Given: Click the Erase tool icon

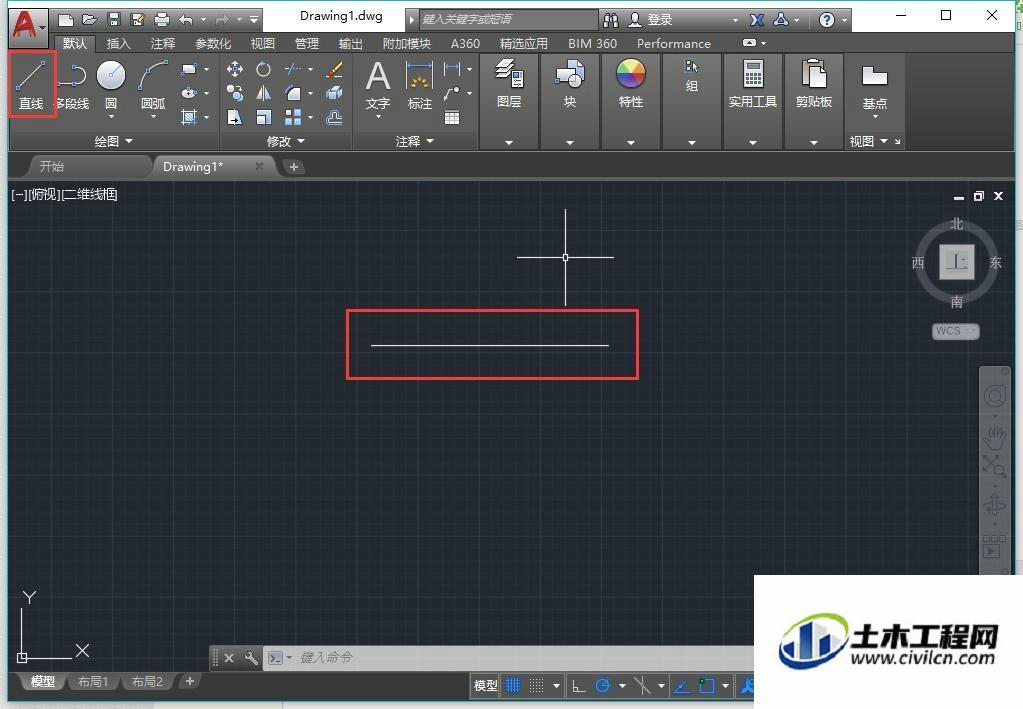Looking at the screenshot, I should click(x=334, y=69).
